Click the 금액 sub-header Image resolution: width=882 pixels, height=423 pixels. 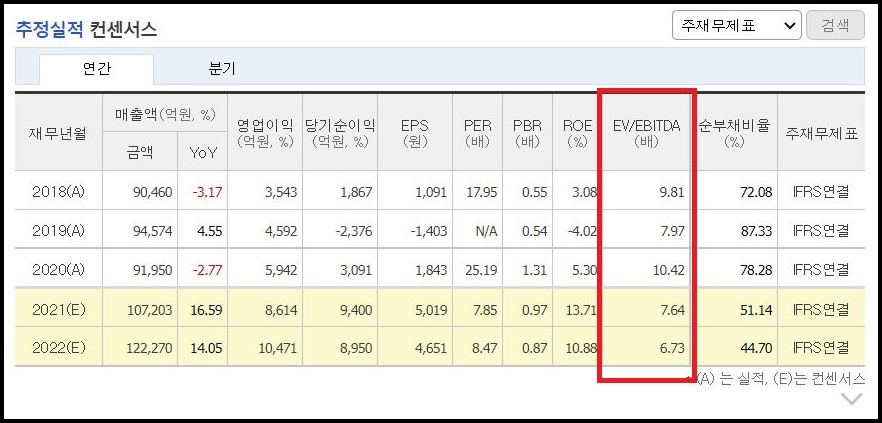click(140, 152)
